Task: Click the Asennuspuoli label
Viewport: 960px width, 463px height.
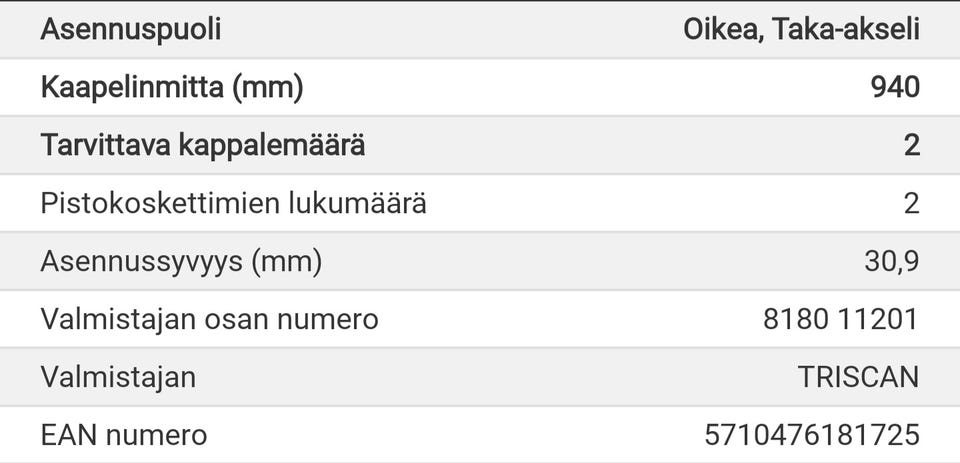Action: (130, 29)
